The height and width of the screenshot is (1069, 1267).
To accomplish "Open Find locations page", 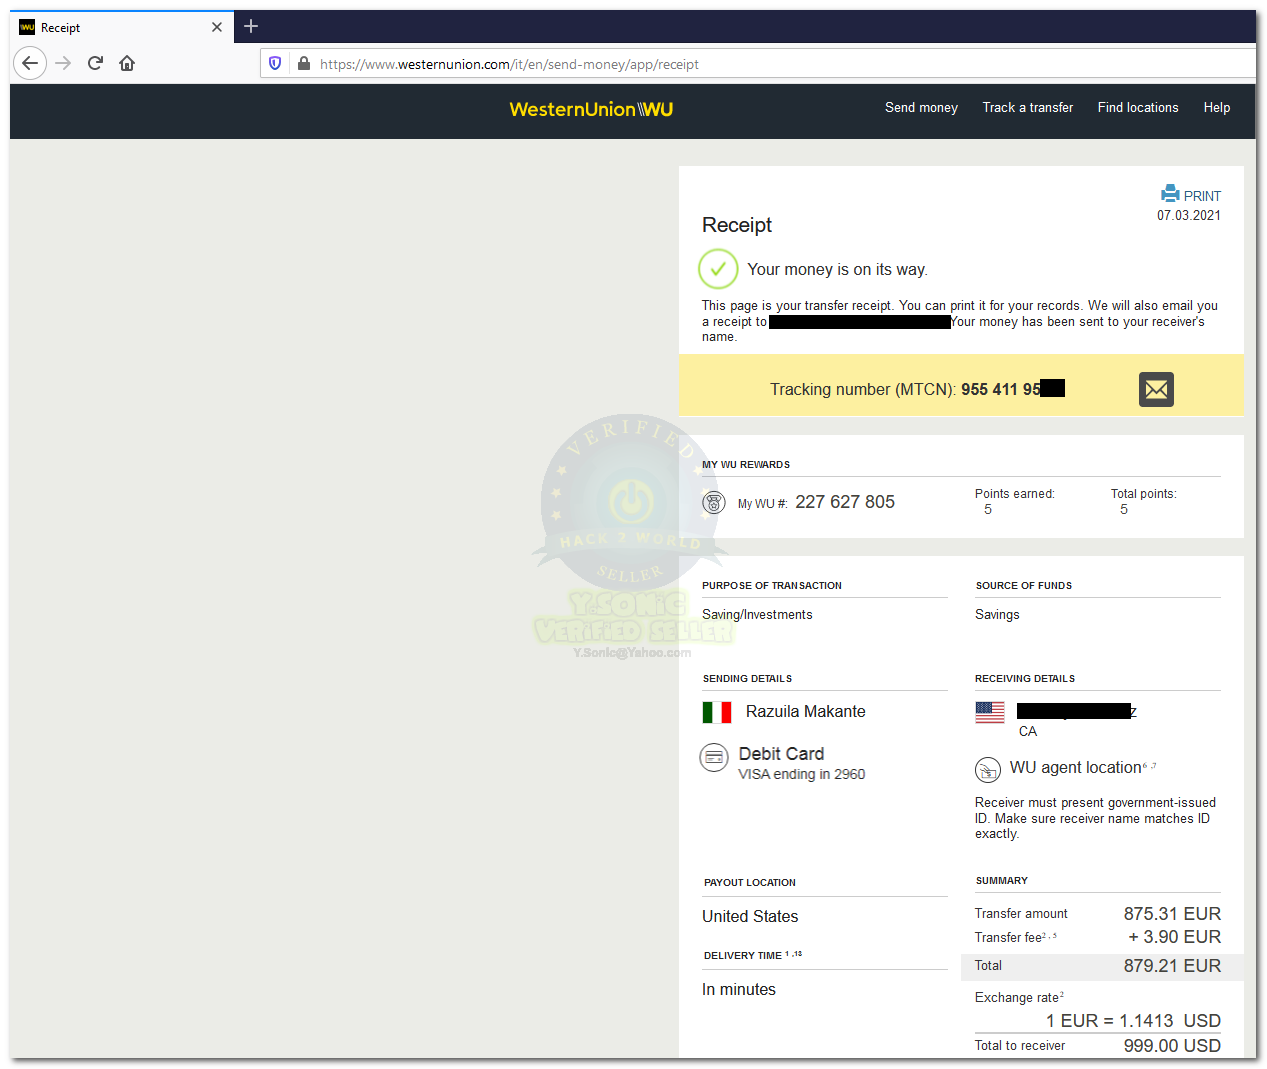I will (1138, 107).
